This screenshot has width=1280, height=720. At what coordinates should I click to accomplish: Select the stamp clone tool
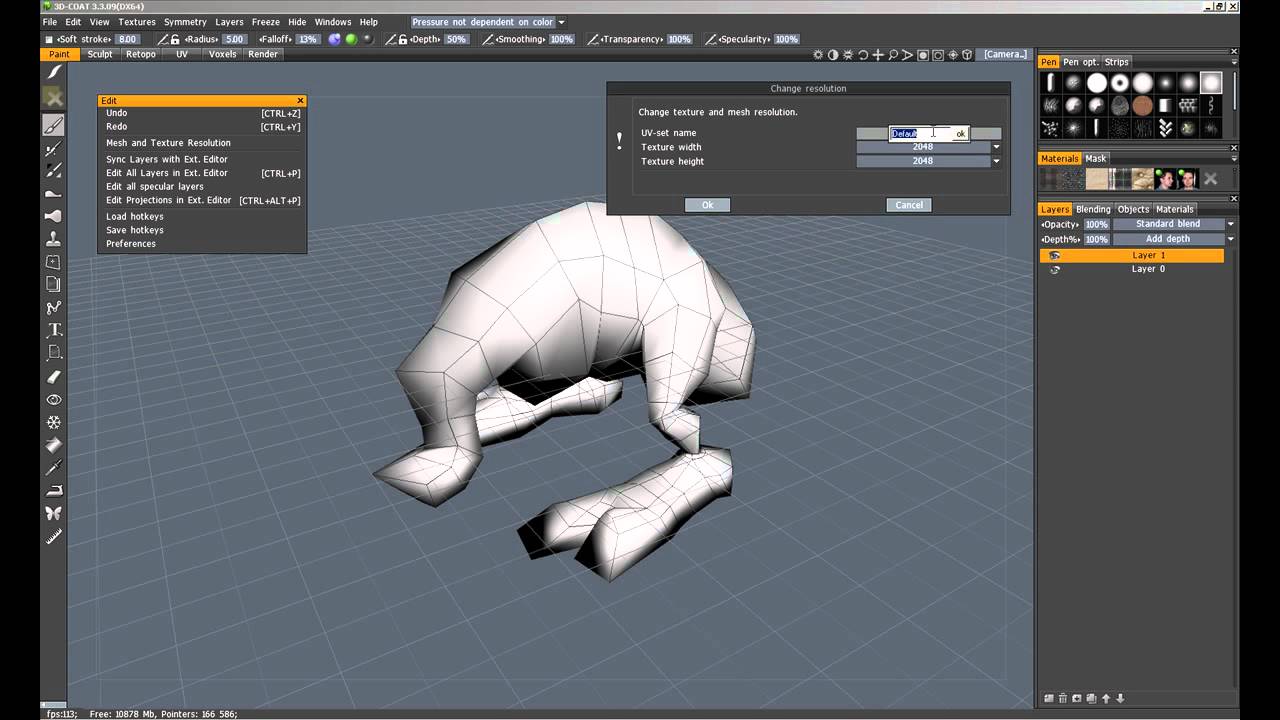pyautogui.click(x=54, y=239)
